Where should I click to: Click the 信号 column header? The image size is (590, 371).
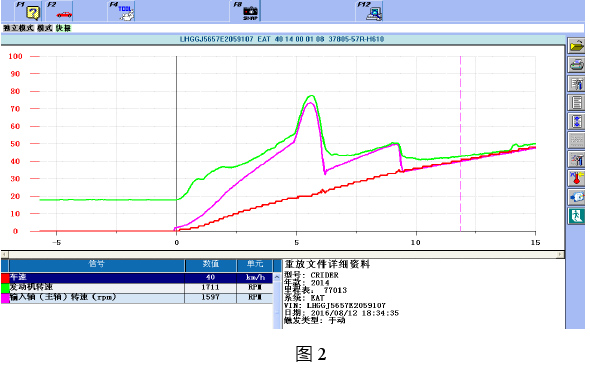(x=97, y=265)
